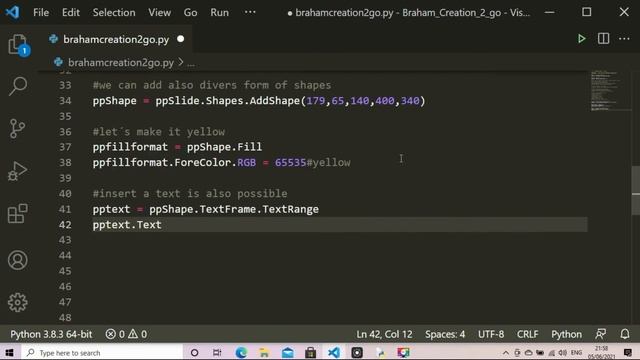Click line number 38 in the gutter

65,162
